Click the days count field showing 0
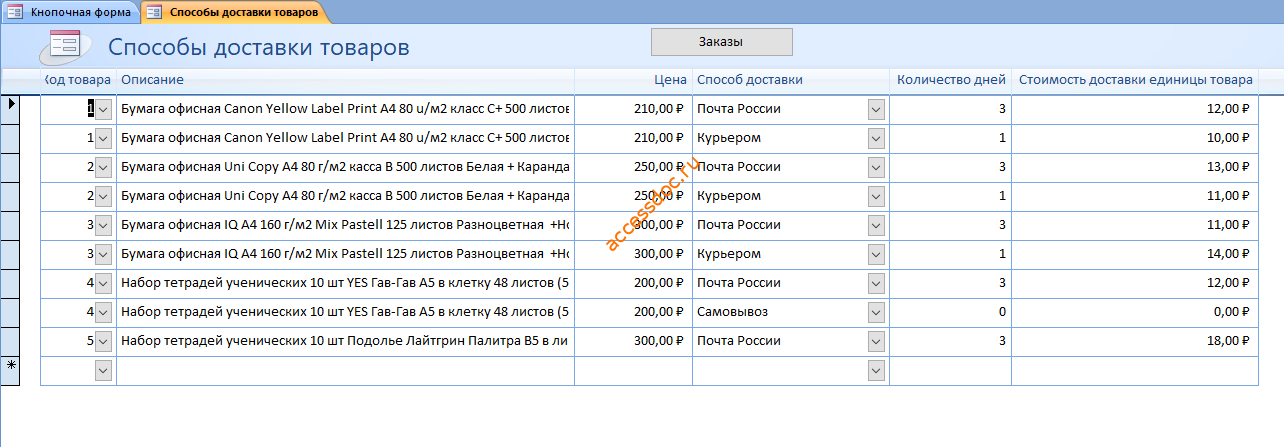 click(x=950, y=312)
